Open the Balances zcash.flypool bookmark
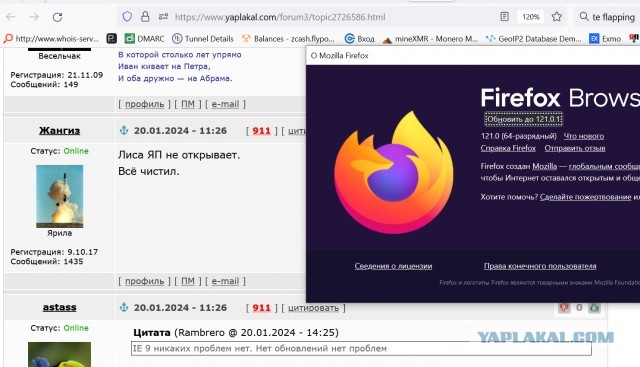640x367 pixels. [x=288, y=39]
